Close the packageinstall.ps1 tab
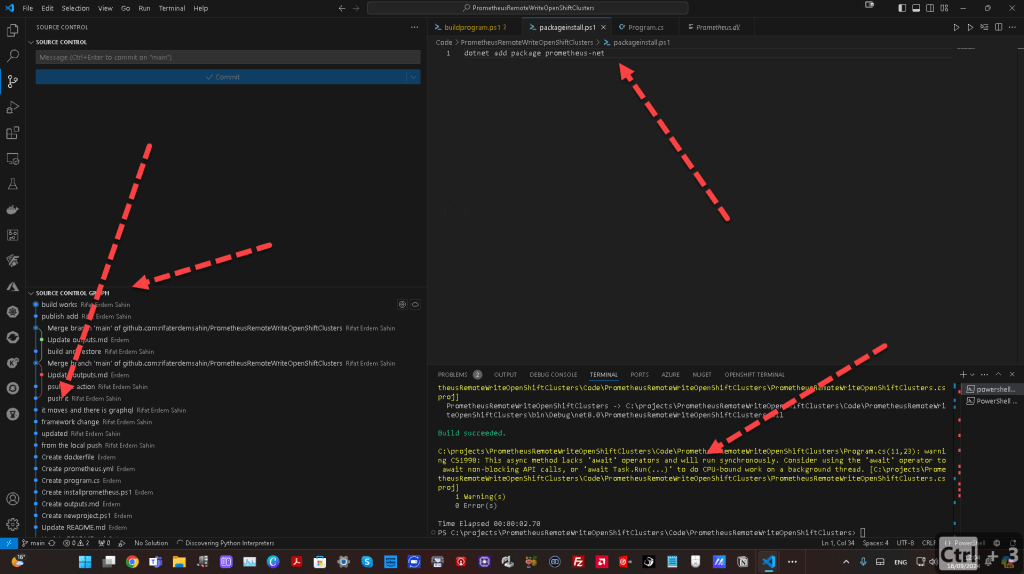This screenshot has width=1024, height=574. [x=603, y=27]
